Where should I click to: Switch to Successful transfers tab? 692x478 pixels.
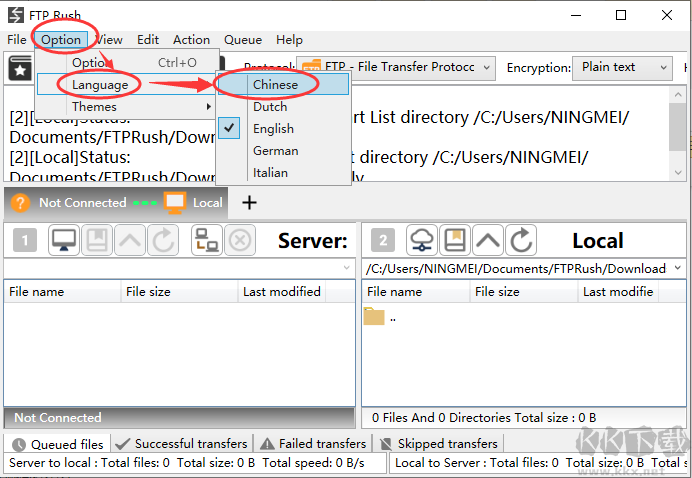[x=182, y=444]
